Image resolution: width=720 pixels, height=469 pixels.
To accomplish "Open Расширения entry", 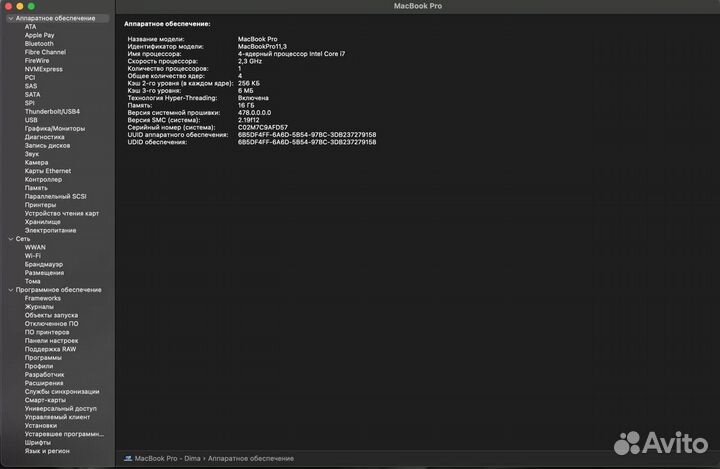I will (44, 384).
